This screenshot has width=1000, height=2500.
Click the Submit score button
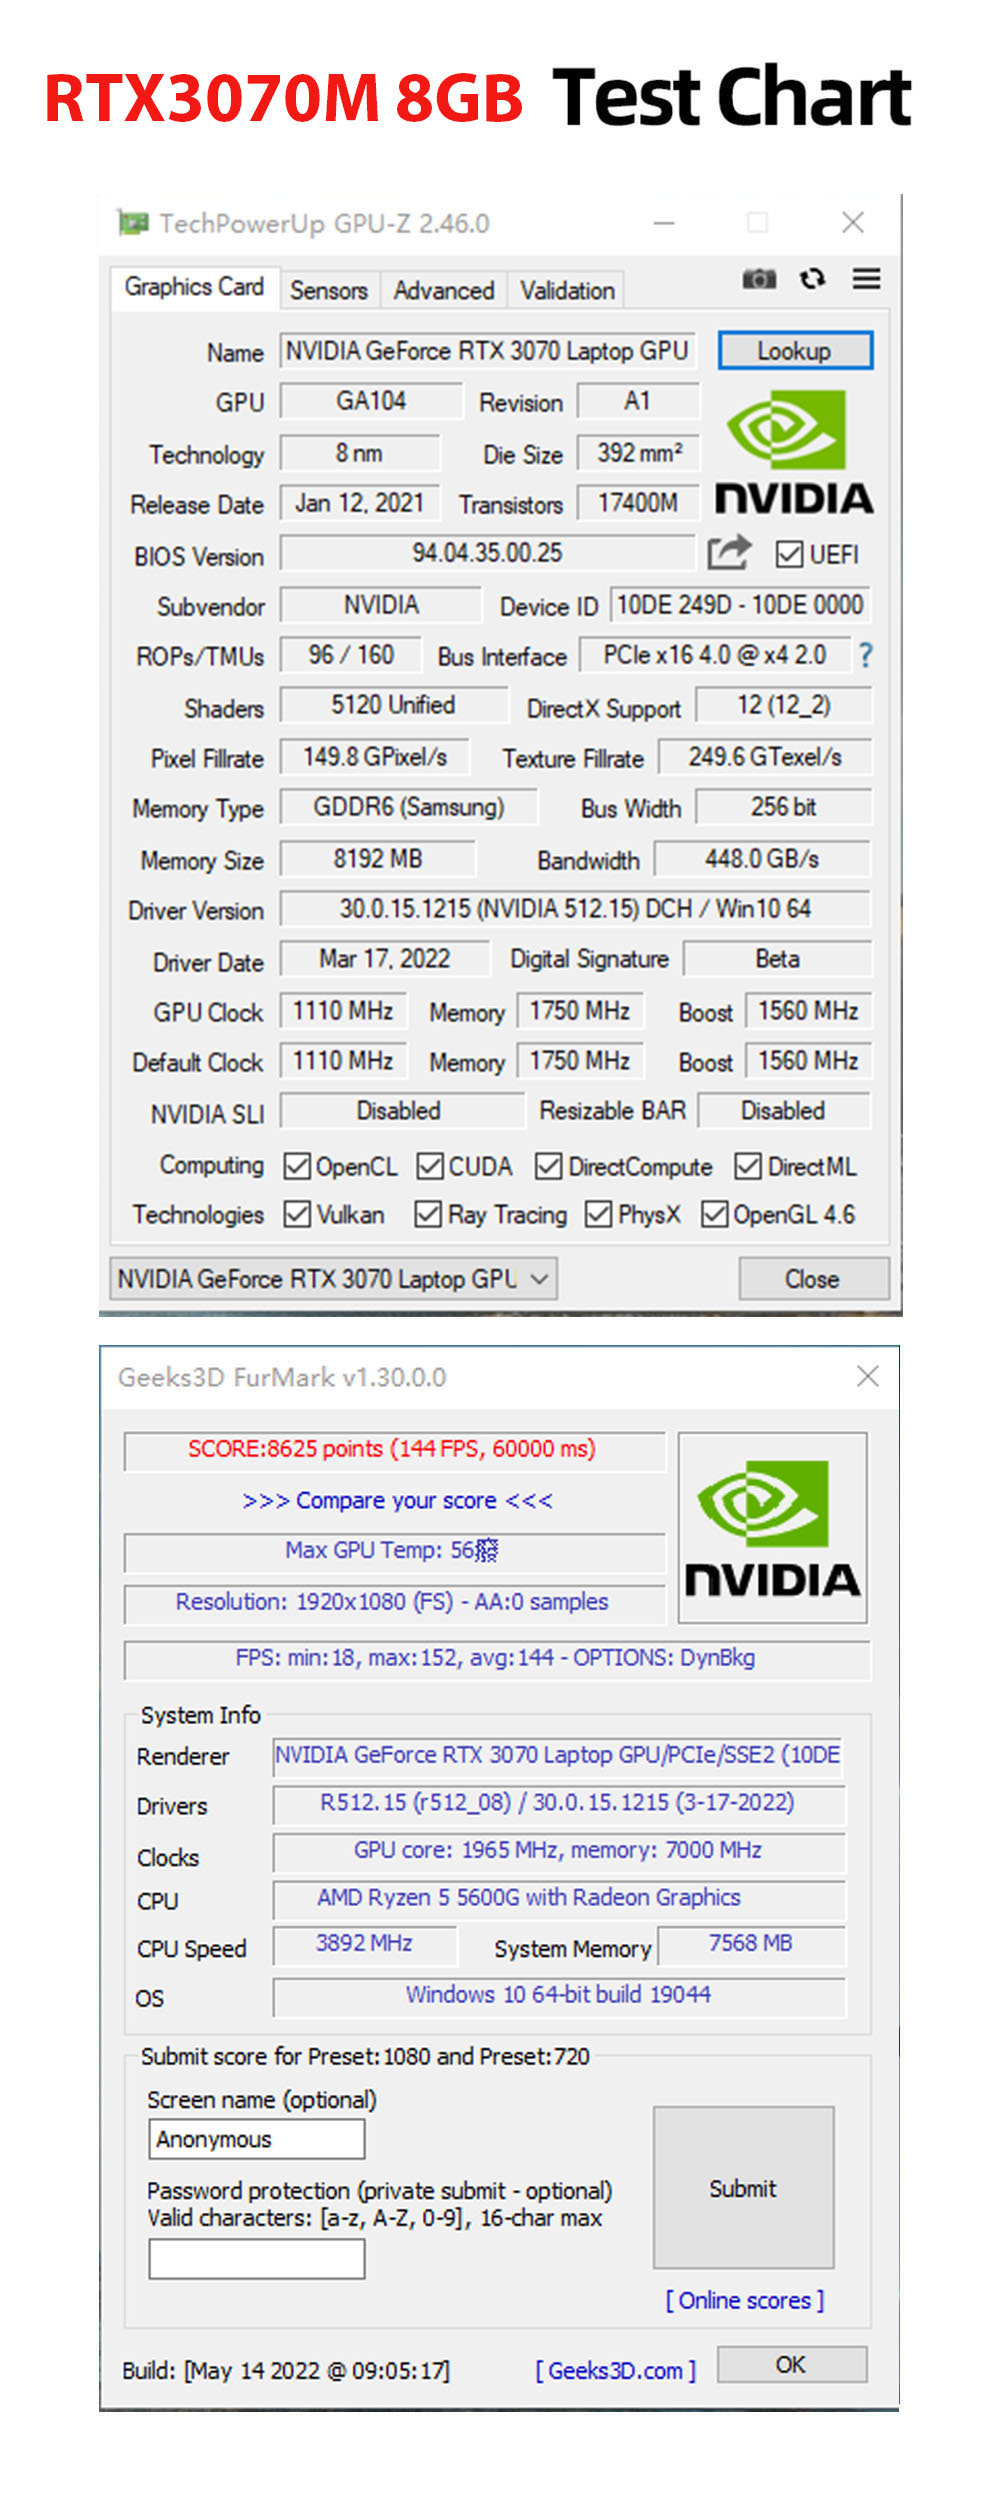[x=743, y=2189]
